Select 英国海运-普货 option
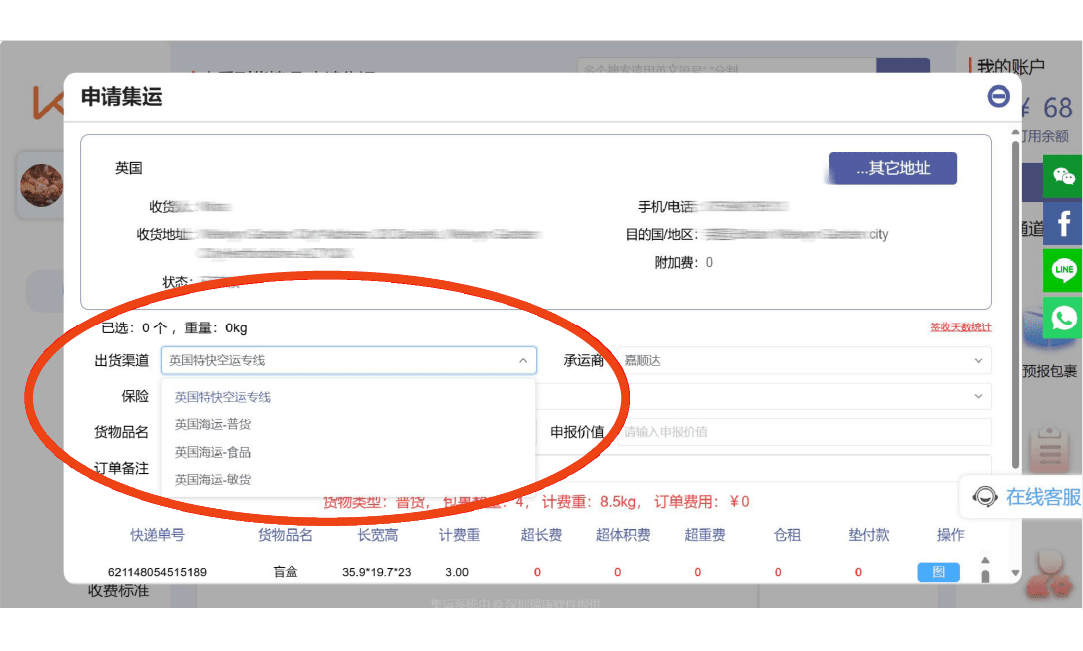 (213, 425)
